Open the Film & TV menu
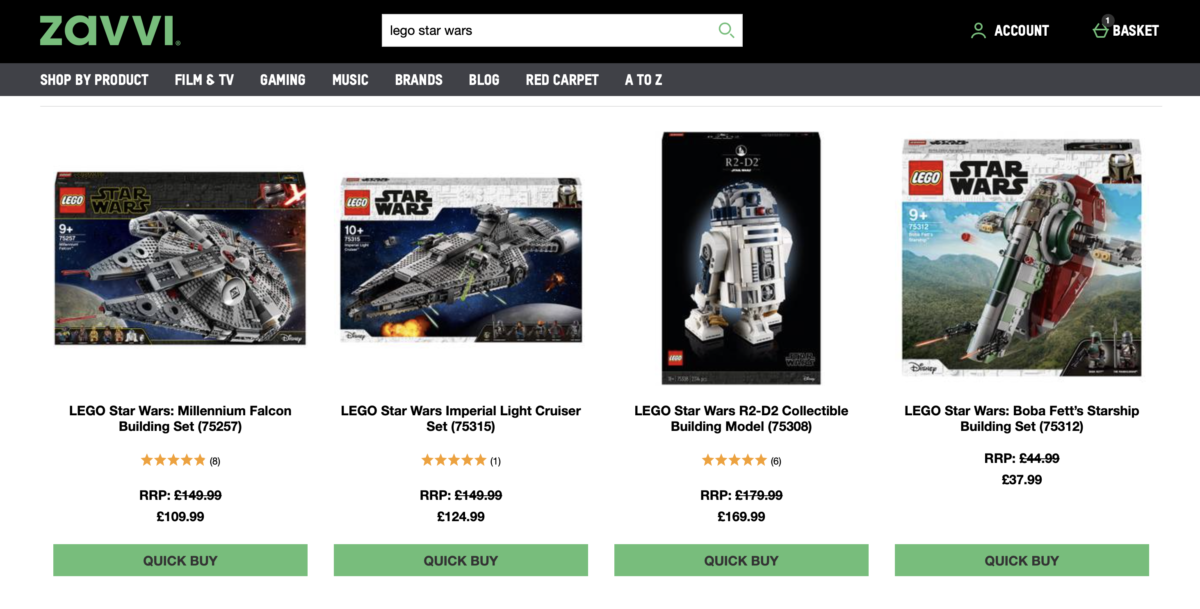This screenshot has width=1200, height=609. [x=204, y=80]
